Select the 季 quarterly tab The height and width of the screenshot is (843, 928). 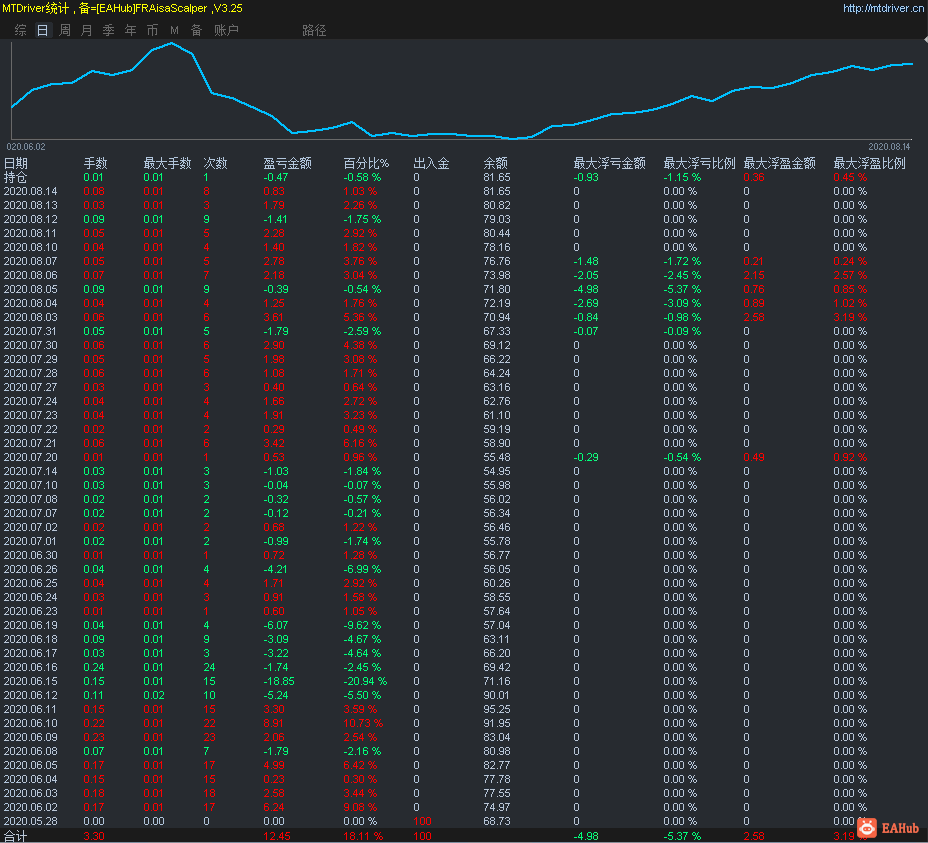[108, 31]
